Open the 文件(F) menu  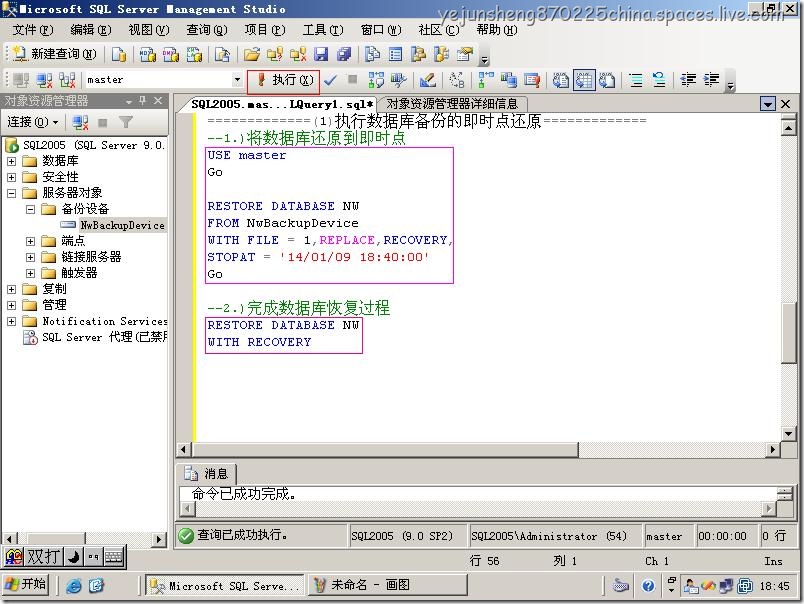(x=32, y=30)
